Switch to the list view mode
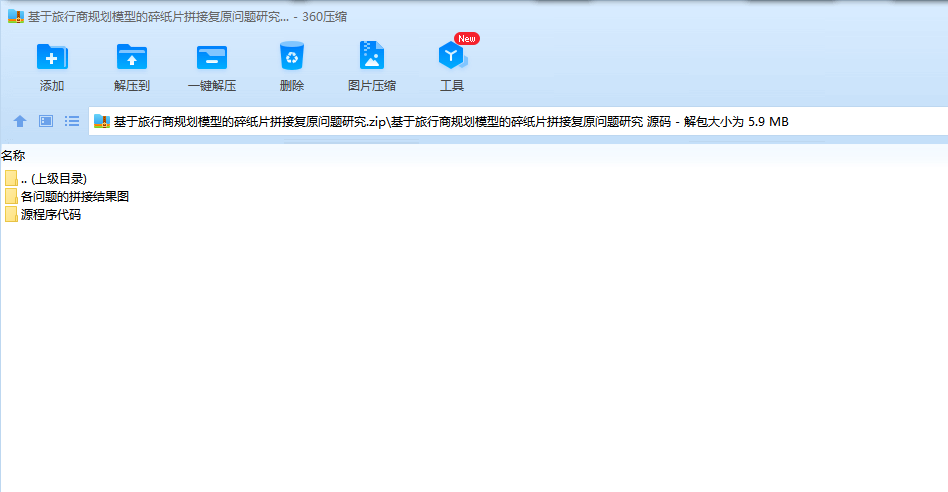 72,121
